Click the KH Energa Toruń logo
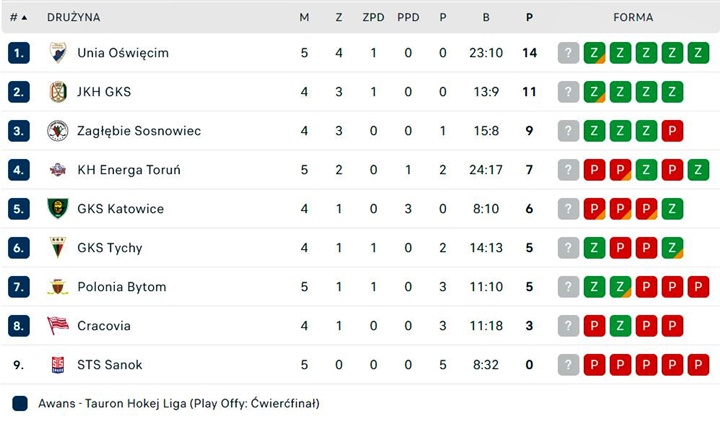The height and width of the screenshot is (421, 720). (x=58, y=170)
